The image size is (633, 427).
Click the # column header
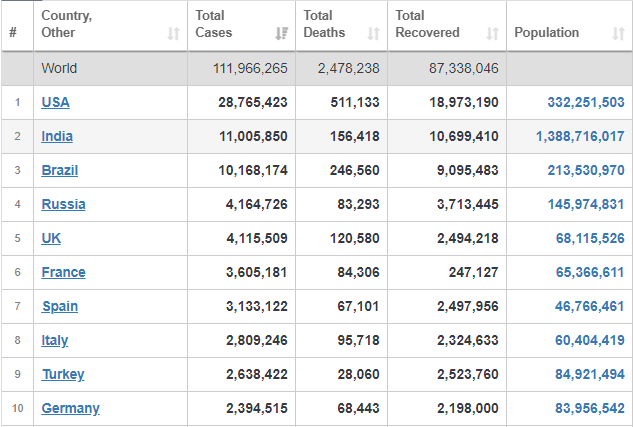(x=13, y=32)
